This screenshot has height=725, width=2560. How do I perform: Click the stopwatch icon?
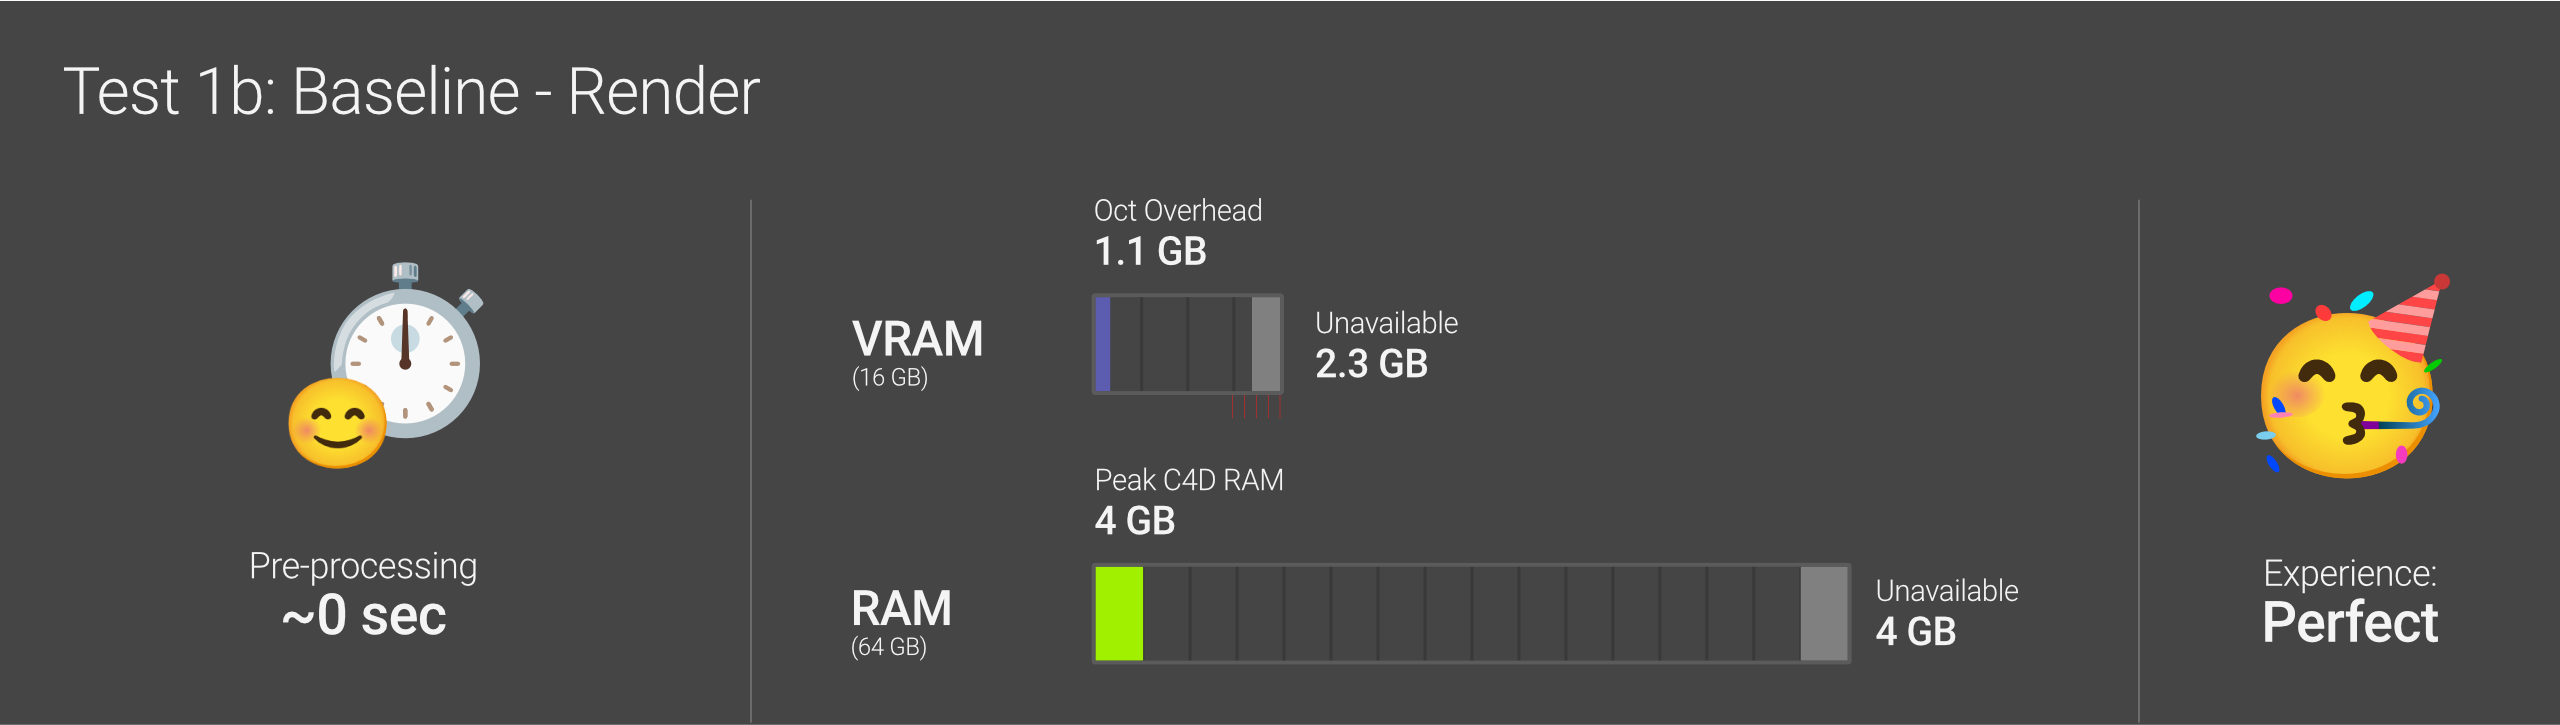coord(406,355)
